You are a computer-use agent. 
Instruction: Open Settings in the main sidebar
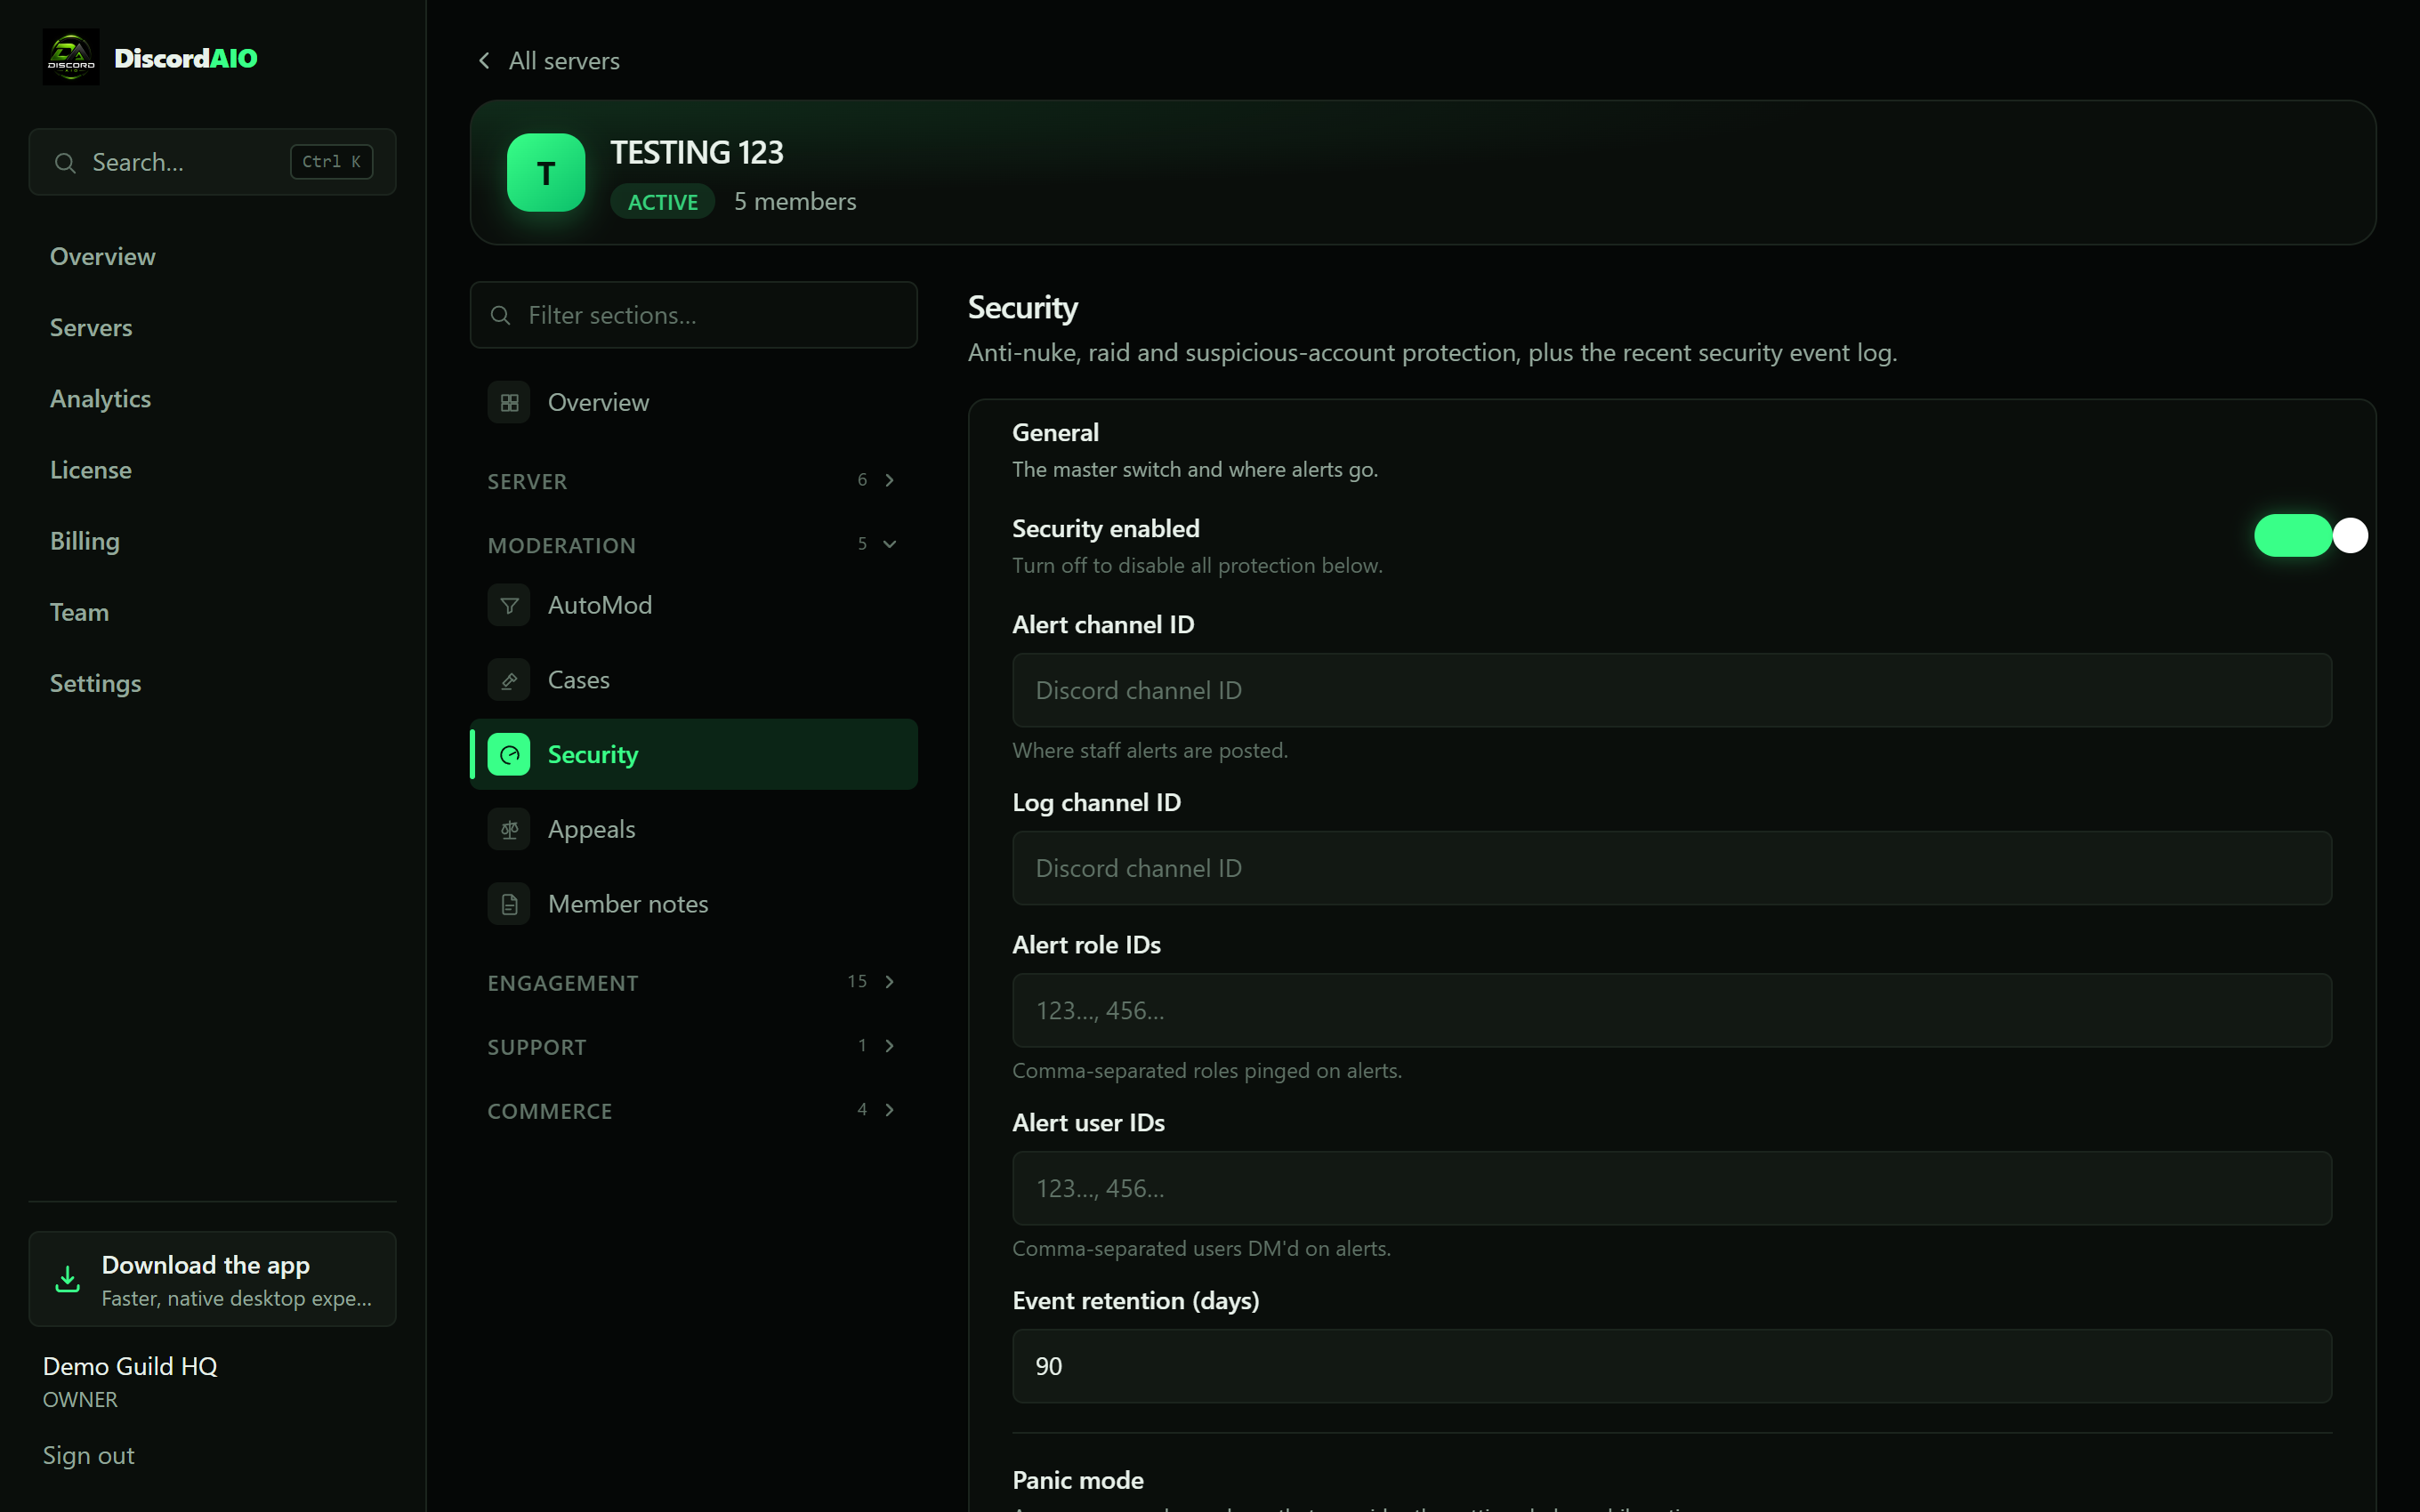pos(96,683)
